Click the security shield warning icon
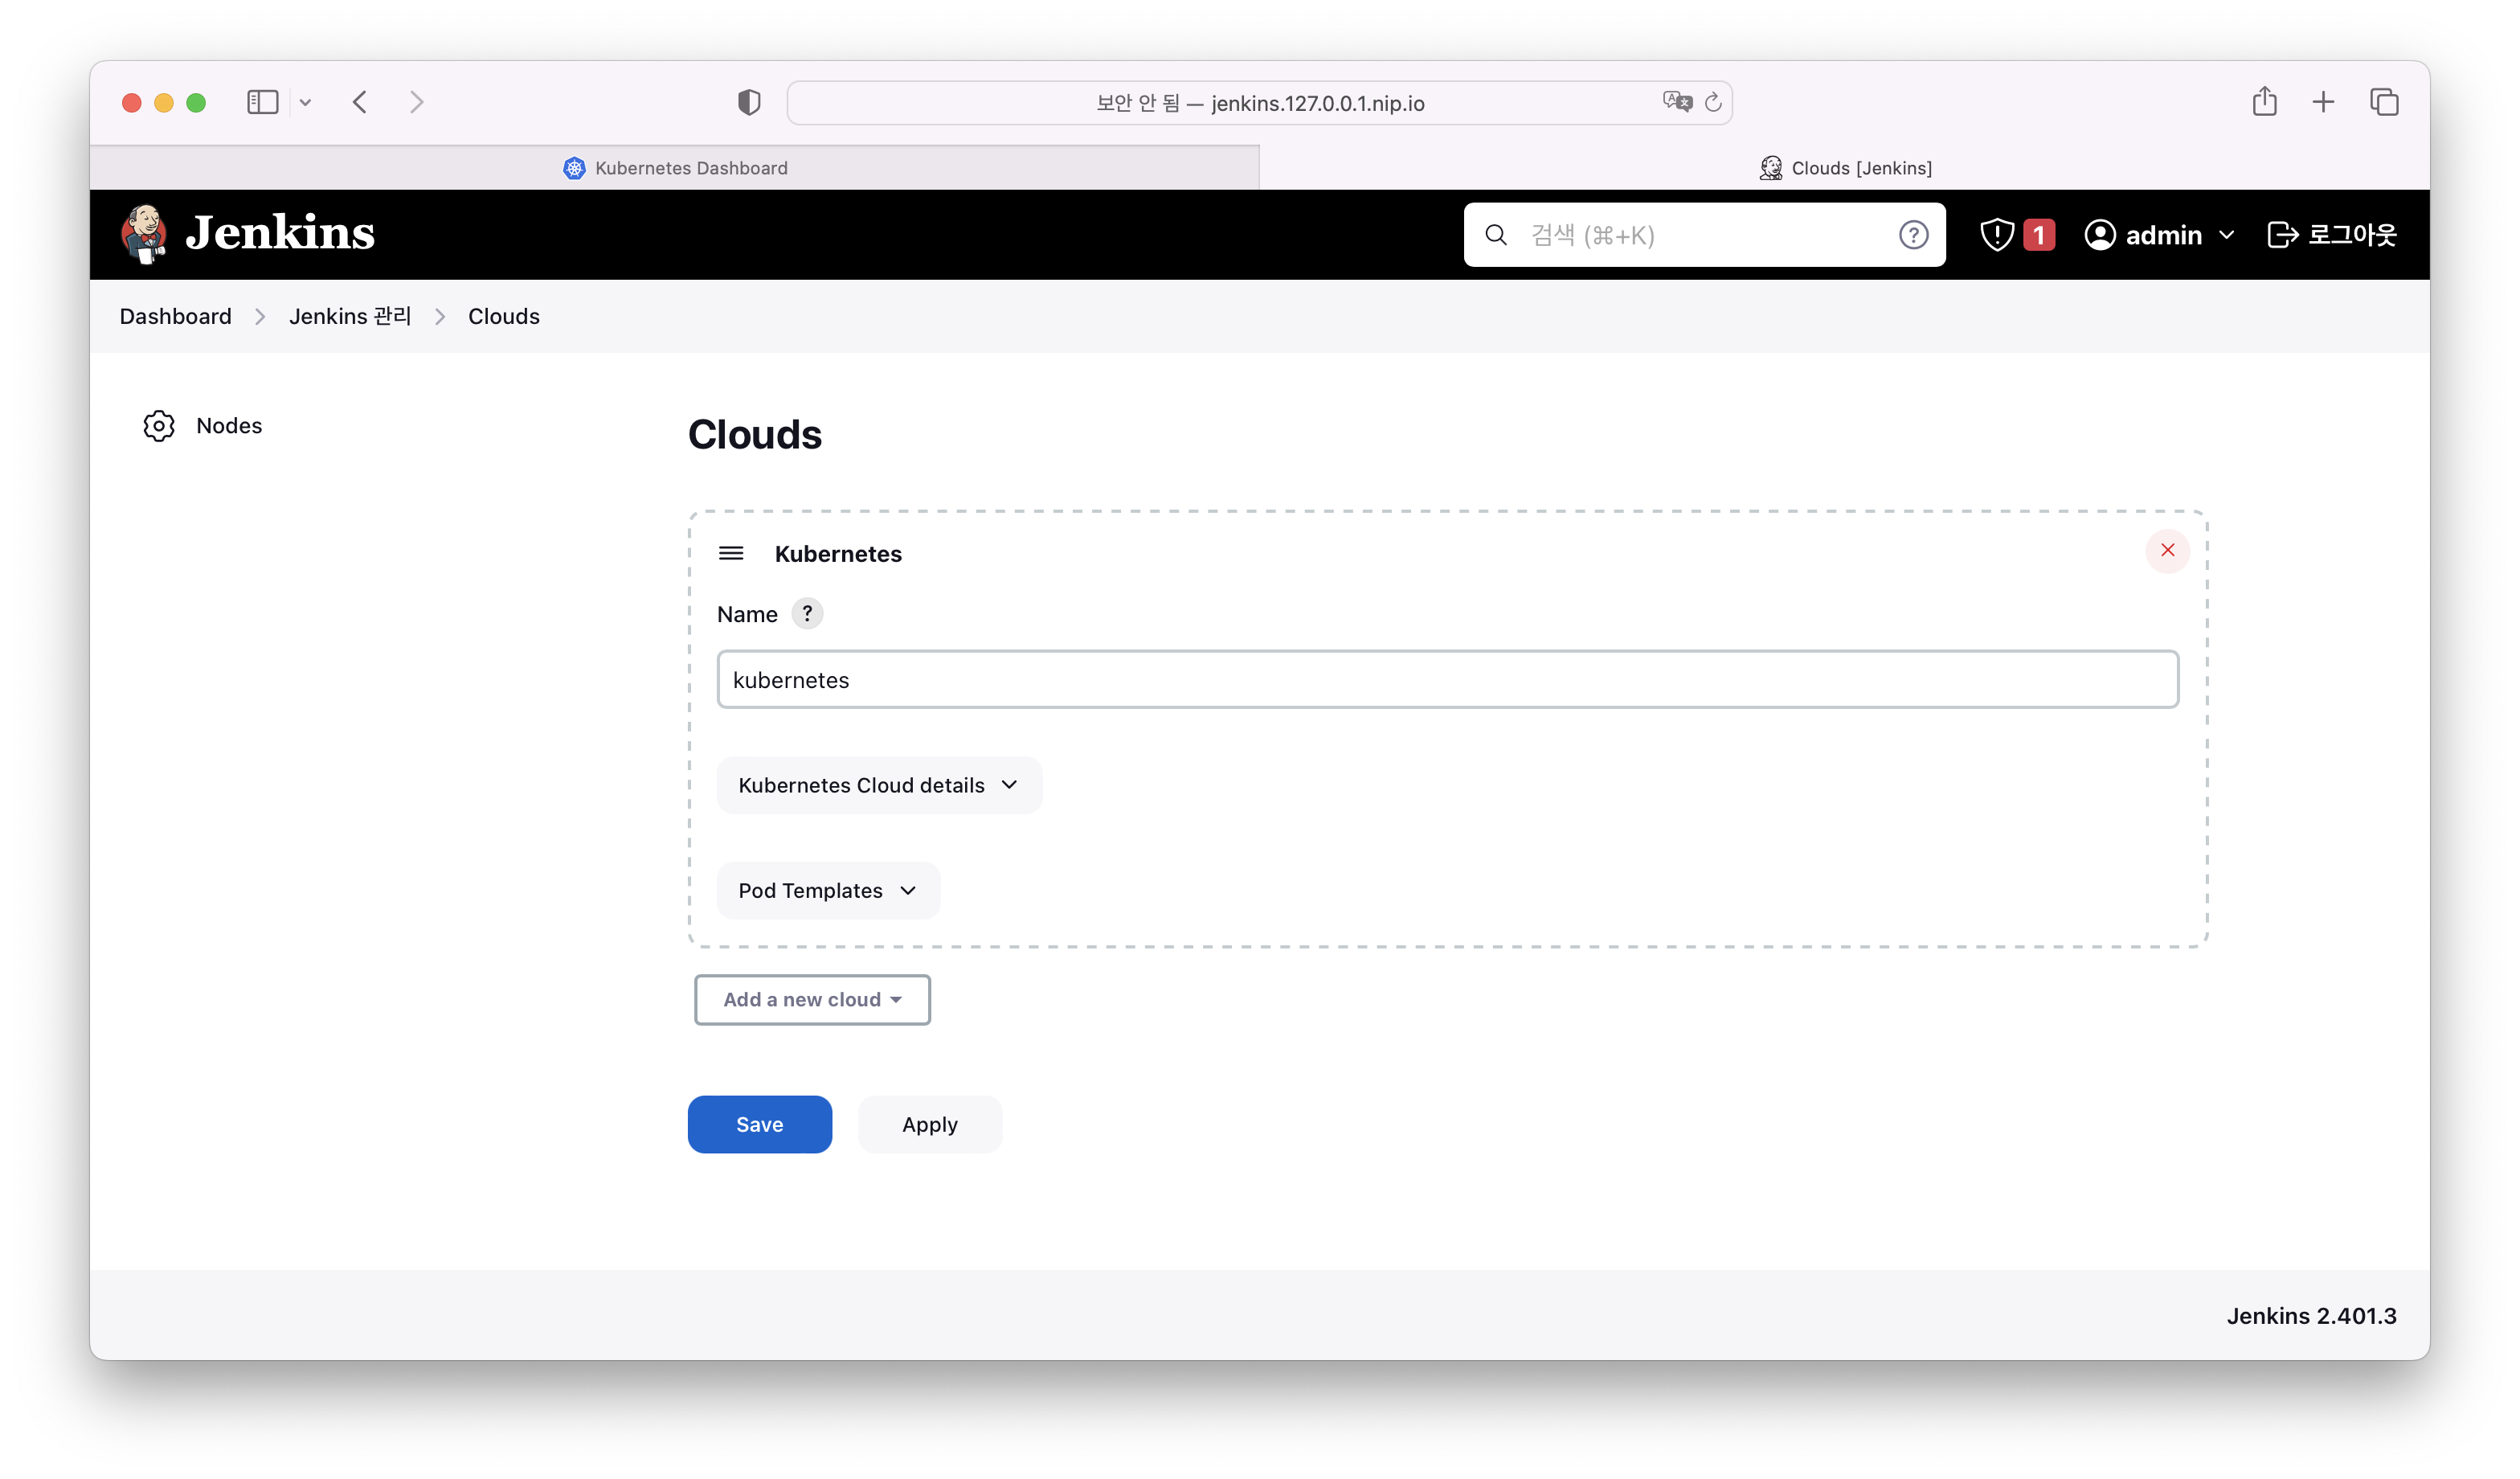This screenshot has height=1479, width=2520. pos(1996,235)
